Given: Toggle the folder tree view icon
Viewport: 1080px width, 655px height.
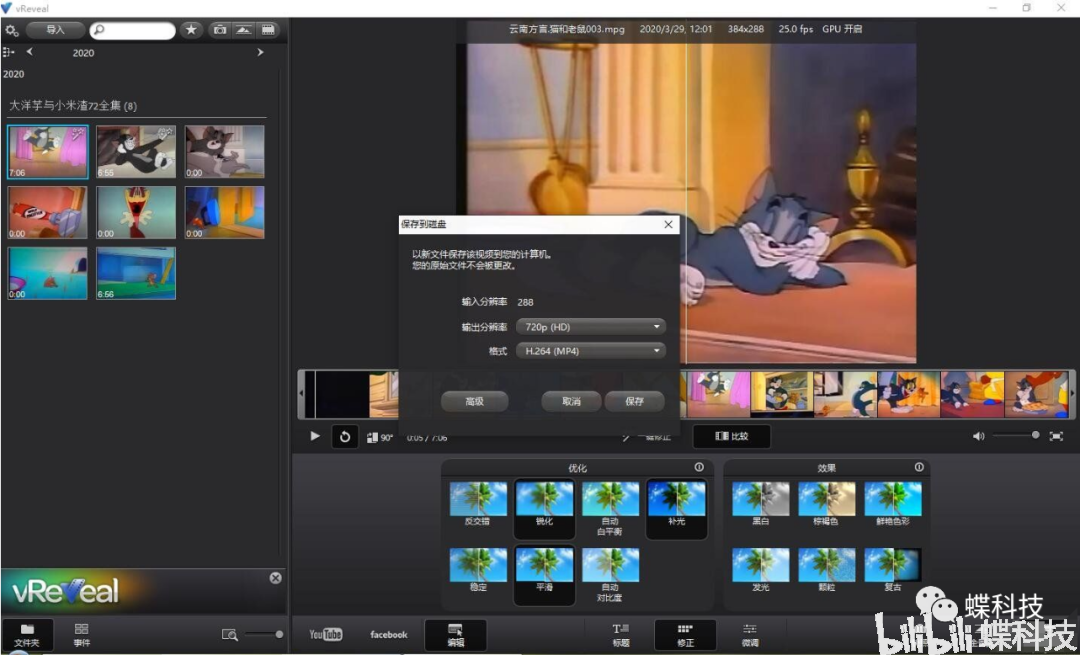Looking at the screenshot, I should tap(8, 52).
